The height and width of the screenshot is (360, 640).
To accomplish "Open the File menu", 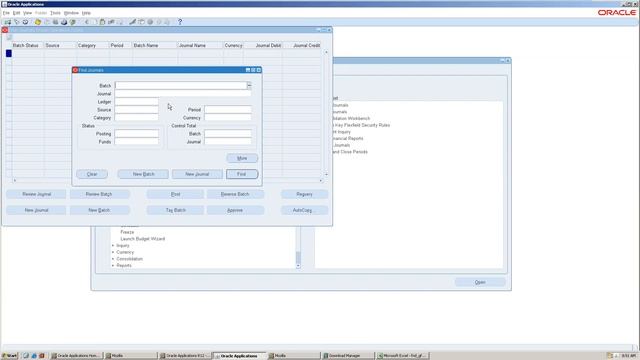I will [x=6, y=13].
